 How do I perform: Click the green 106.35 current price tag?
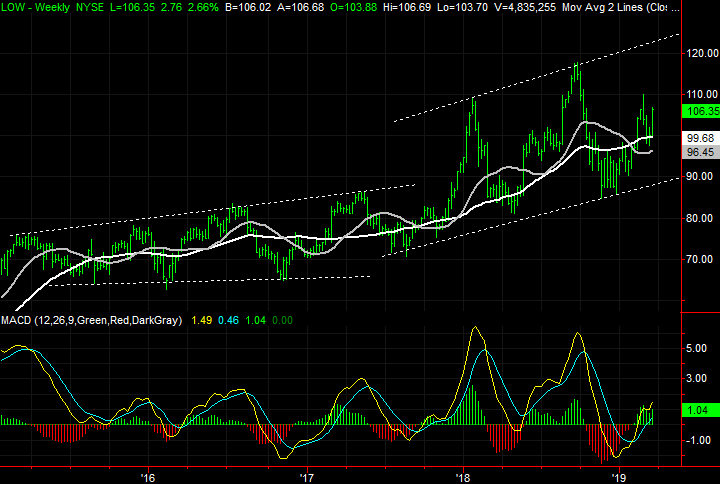(x=700, y=111)
